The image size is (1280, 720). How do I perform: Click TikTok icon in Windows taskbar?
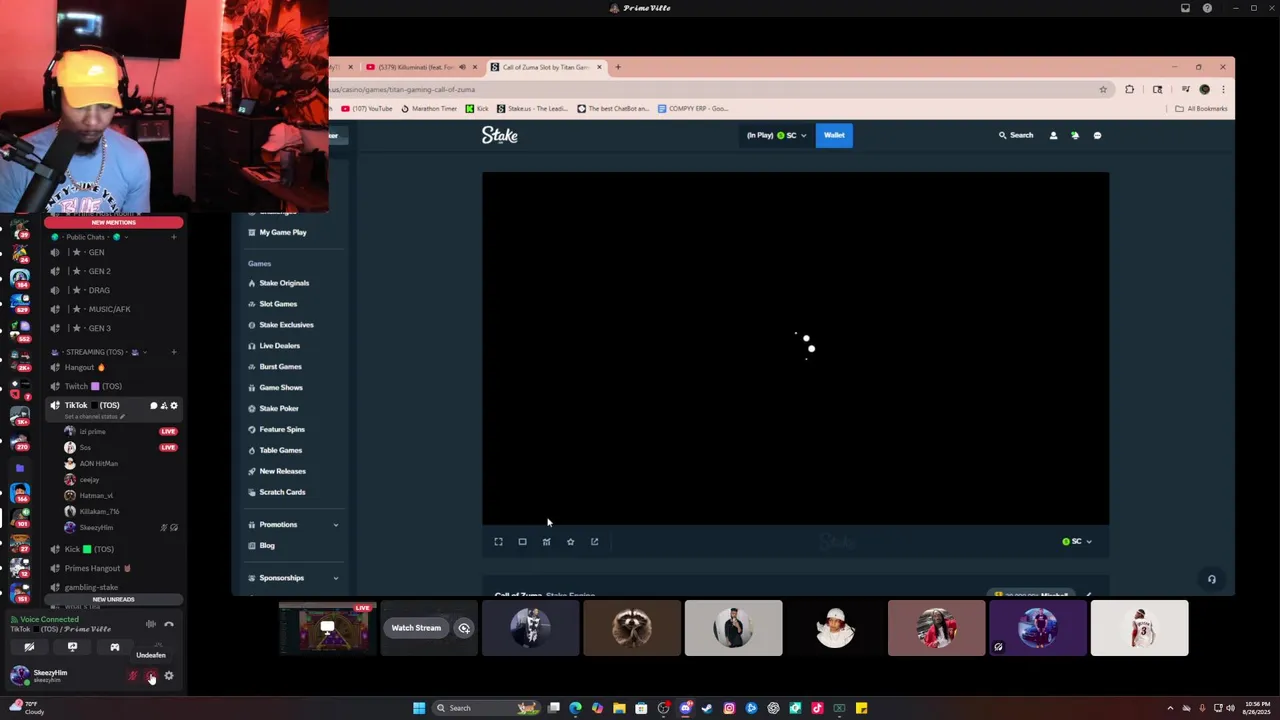[817, 708]
